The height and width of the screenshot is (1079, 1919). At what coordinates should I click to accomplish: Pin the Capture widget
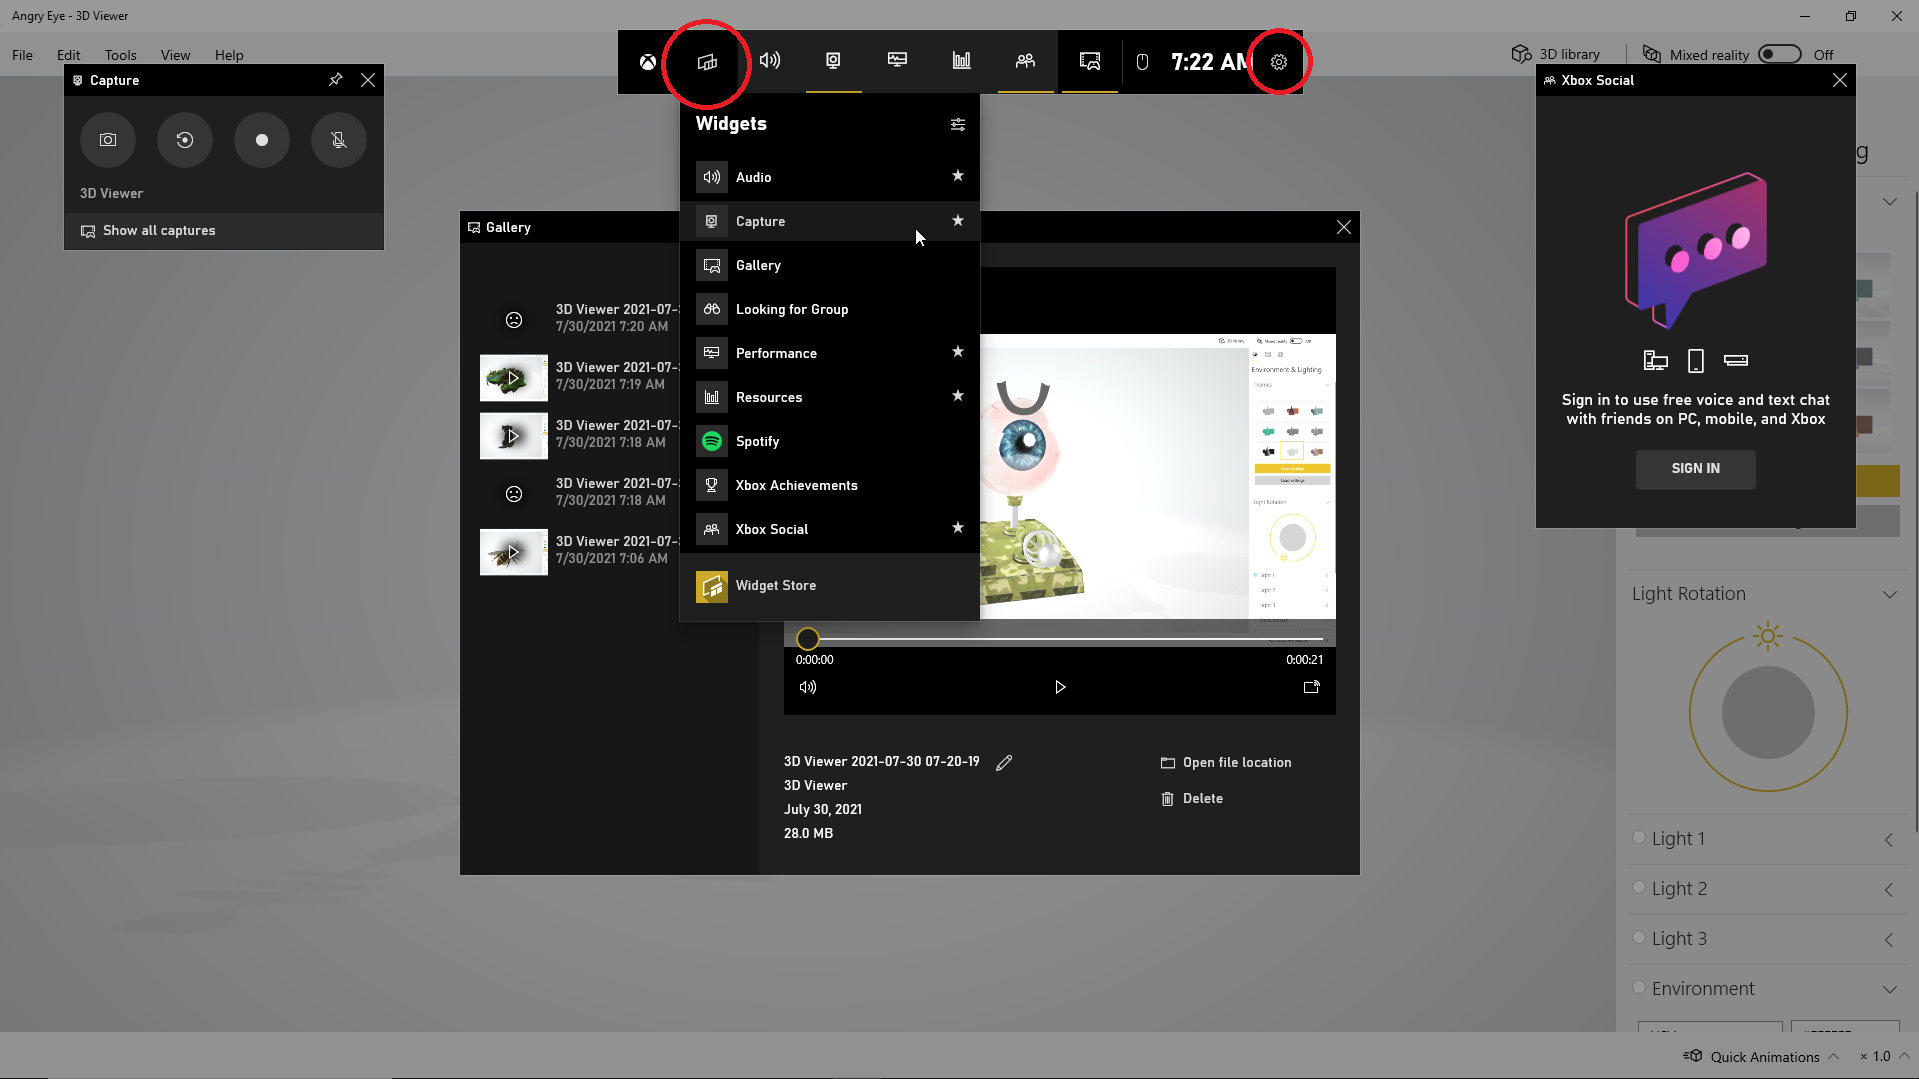tap(336, 80)
